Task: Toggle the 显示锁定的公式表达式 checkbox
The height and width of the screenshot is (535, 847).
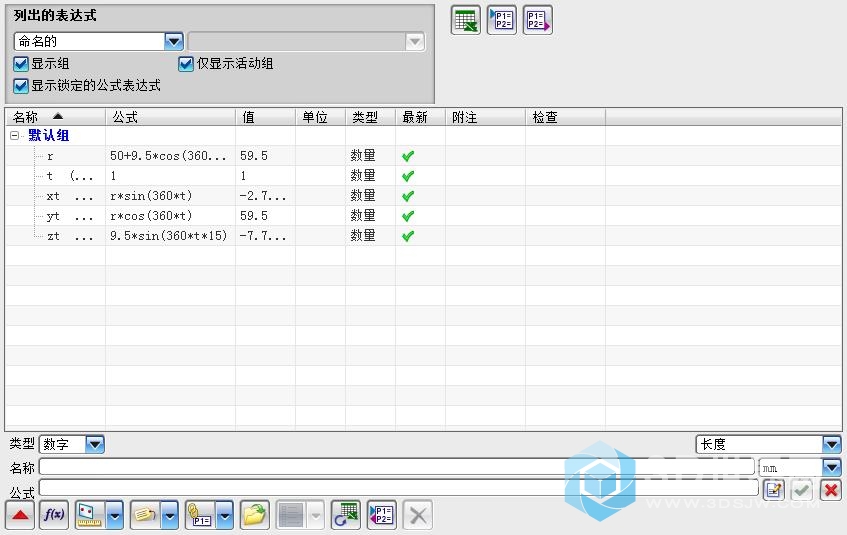Action: click(x=21, y=86)
